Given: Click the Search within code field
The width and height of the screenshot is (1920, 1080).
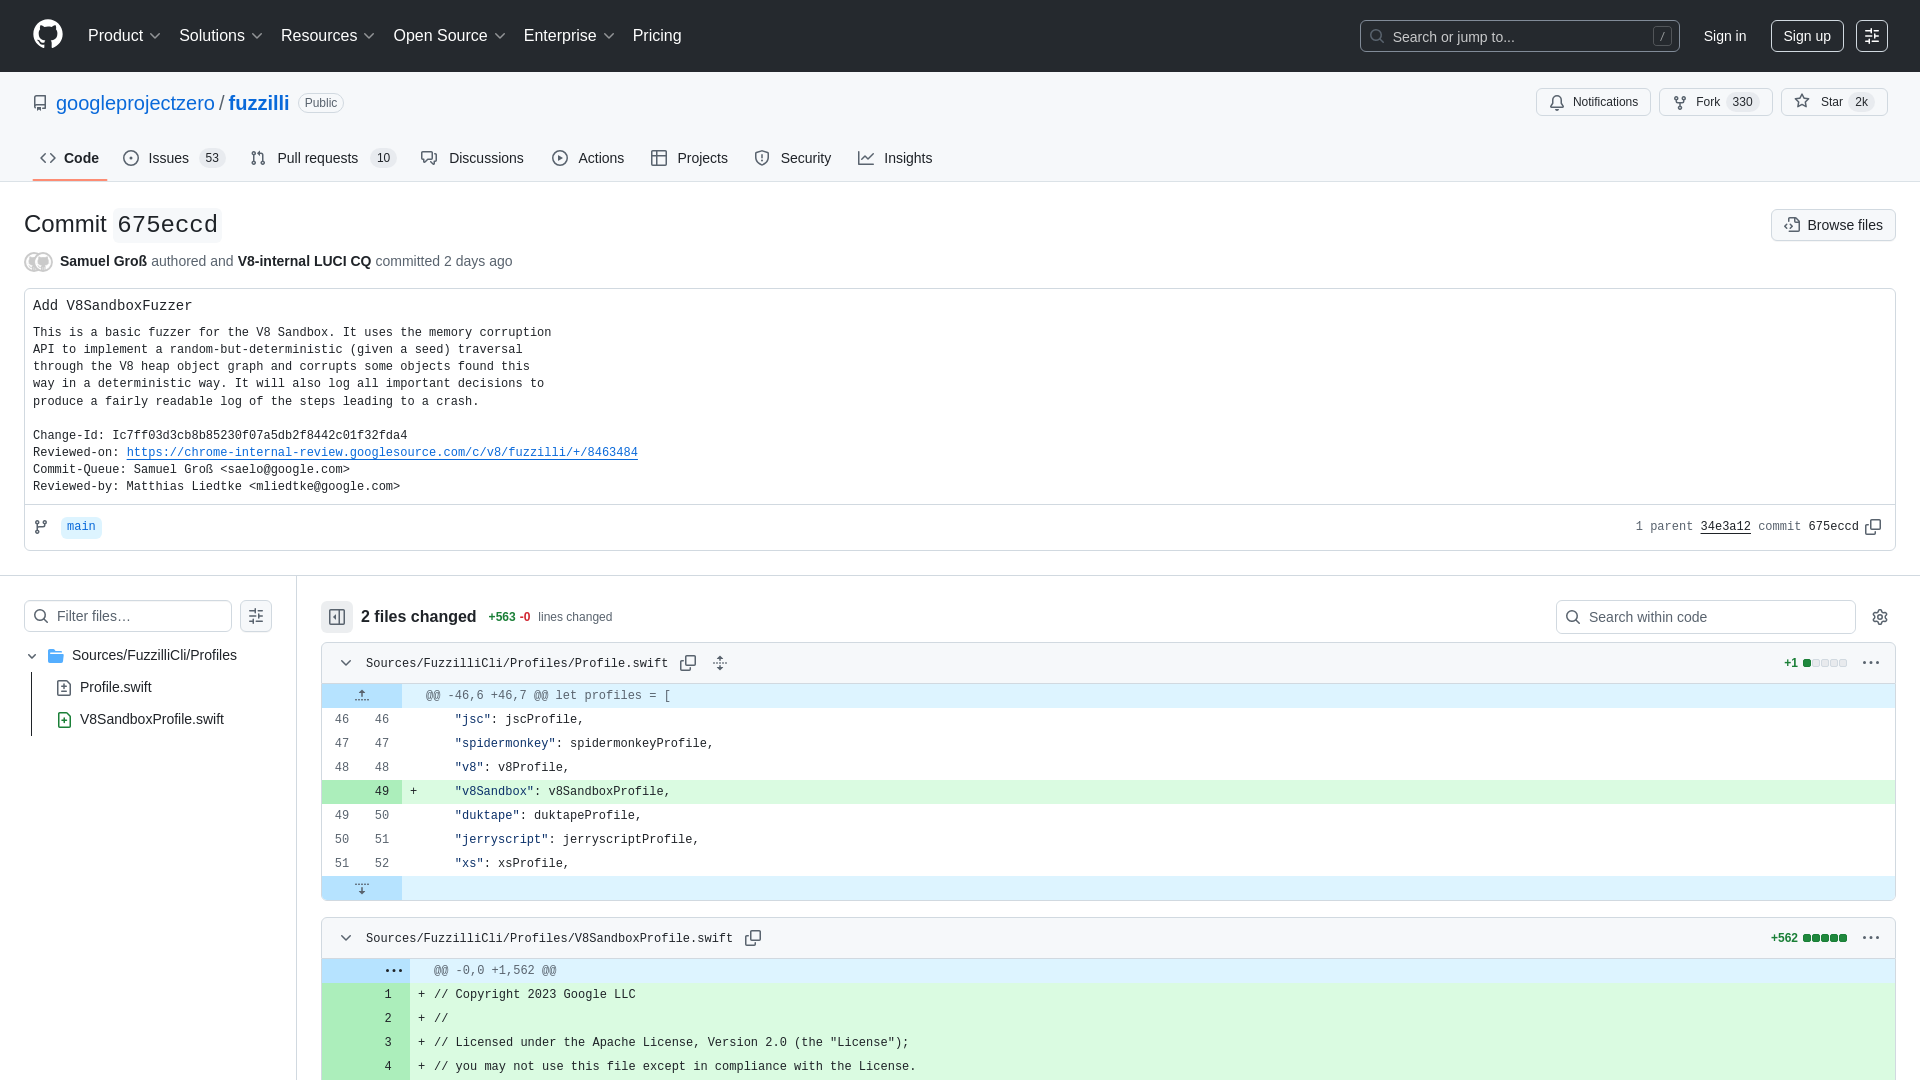Looking at the screenshot, I should (1705, 617).
